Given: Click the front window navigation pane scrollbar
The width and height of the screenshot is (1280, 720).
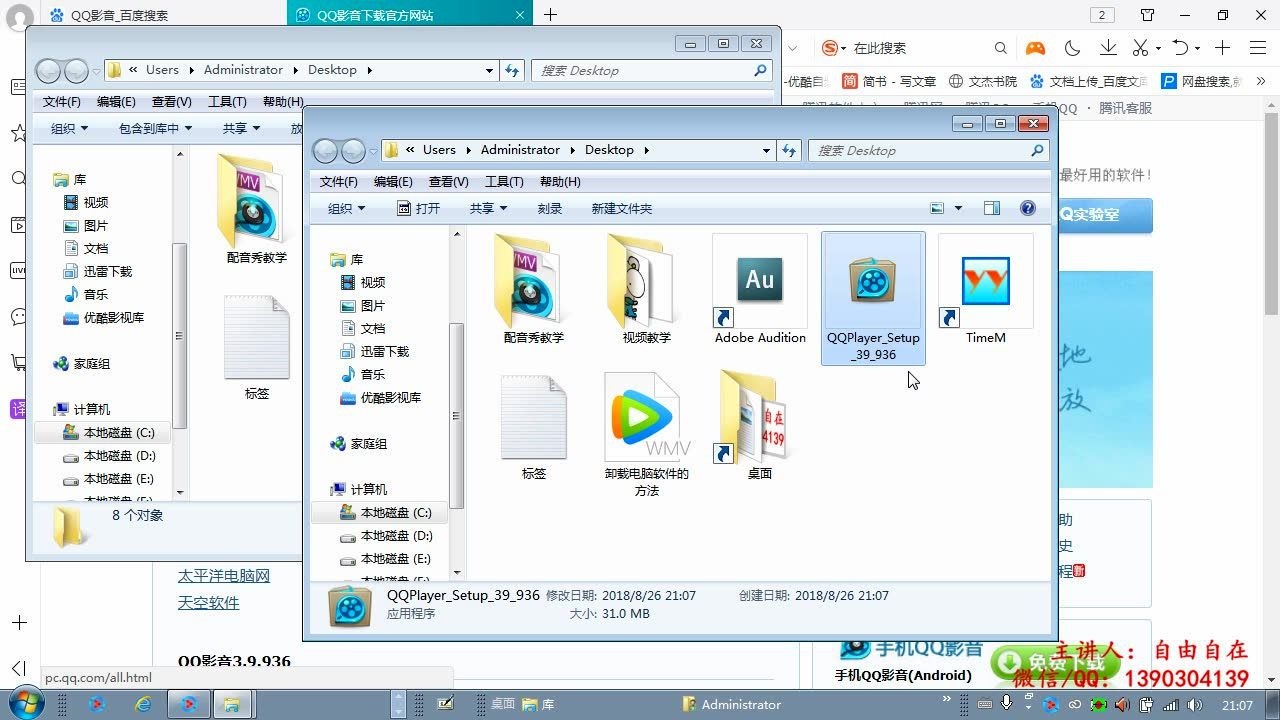Looking at the screenshot, I should click(x=457, y=416).
